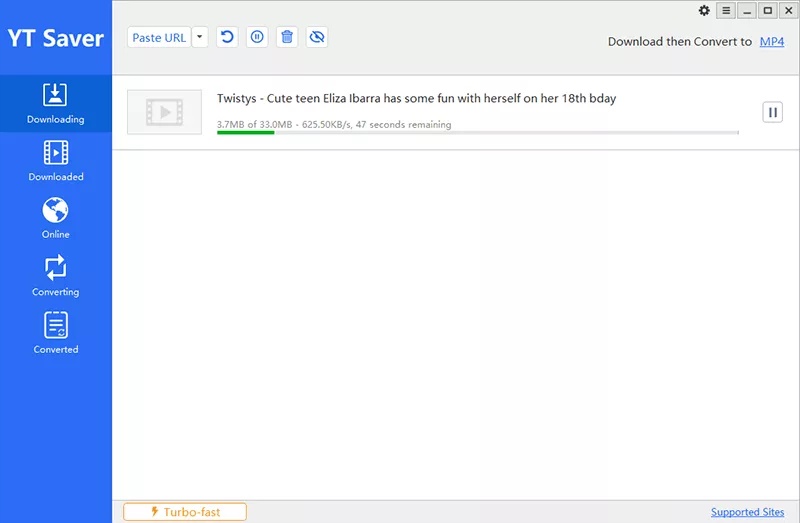Open the hamburger menu
The image size is (800, 523).
coord(726,11)
